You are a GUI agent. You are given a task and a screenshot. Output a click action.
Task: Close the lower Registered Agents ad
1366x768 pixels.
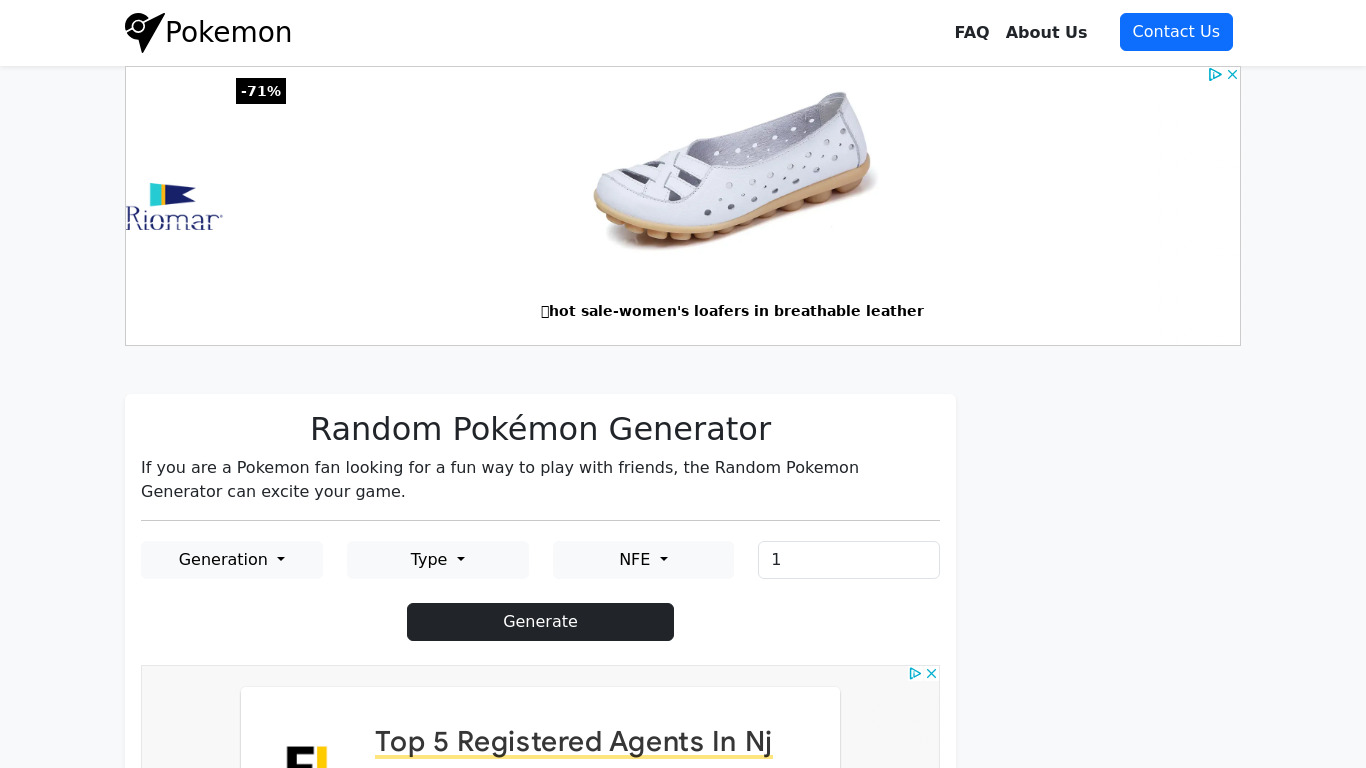(x=932, y=674)
